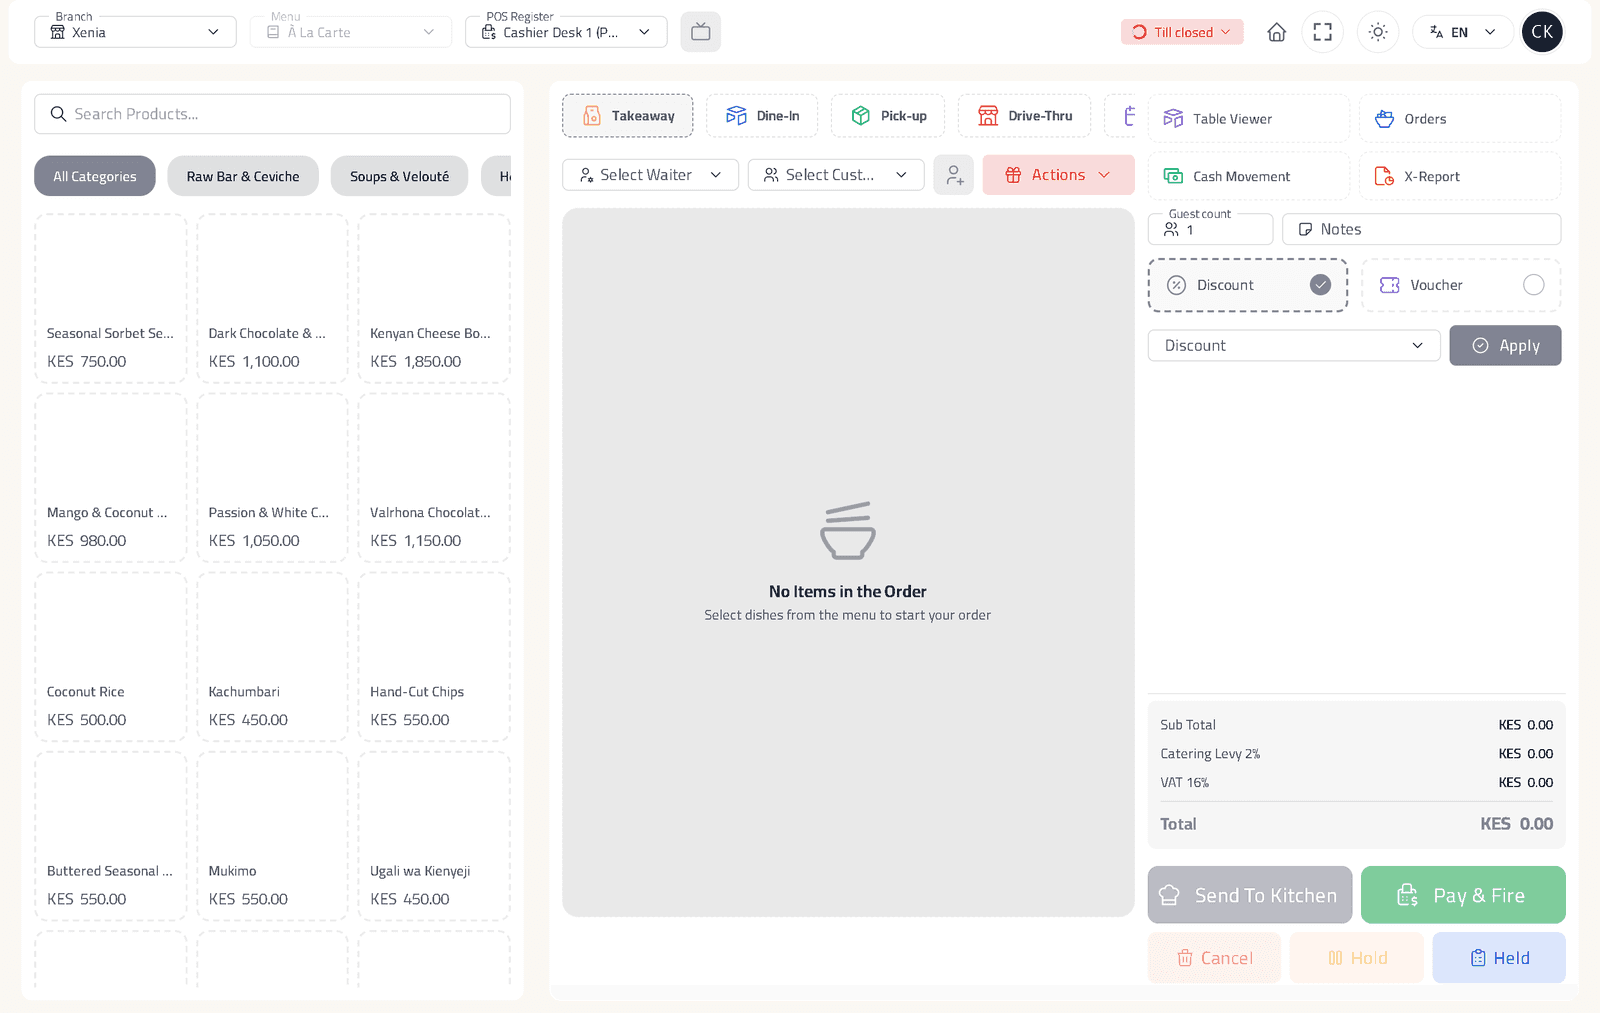Switch to Pick-up order type
The image size is (1600, 1013).
888,116
